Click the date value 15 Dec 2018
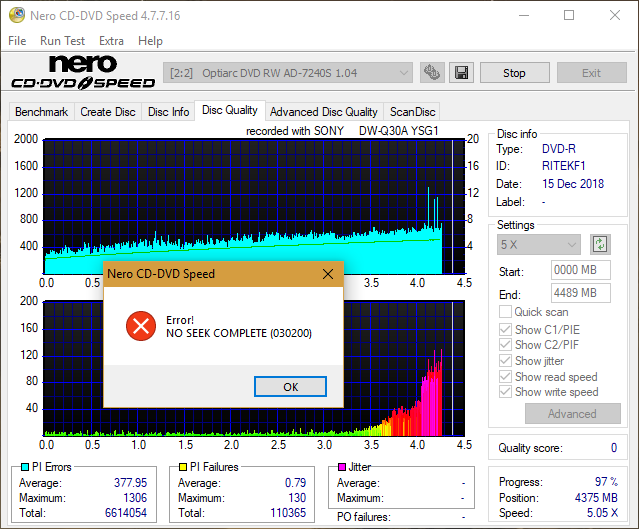Screen dimensions: 639x529 [x=573, y=184]
